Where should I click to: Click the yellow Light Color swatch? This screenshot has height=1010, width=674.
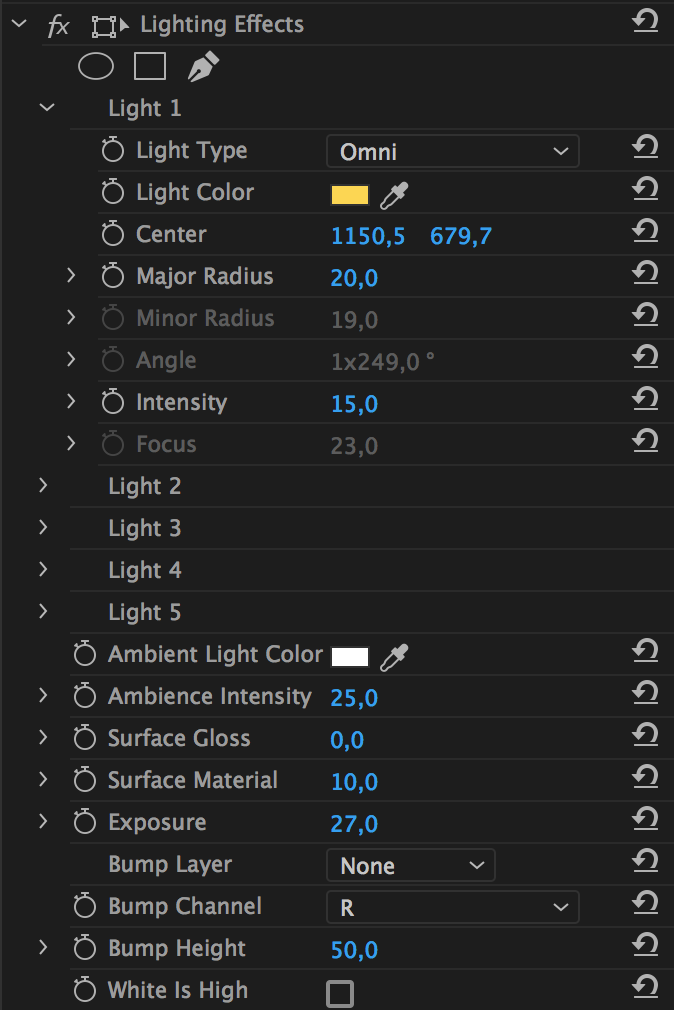coord(349,195)
